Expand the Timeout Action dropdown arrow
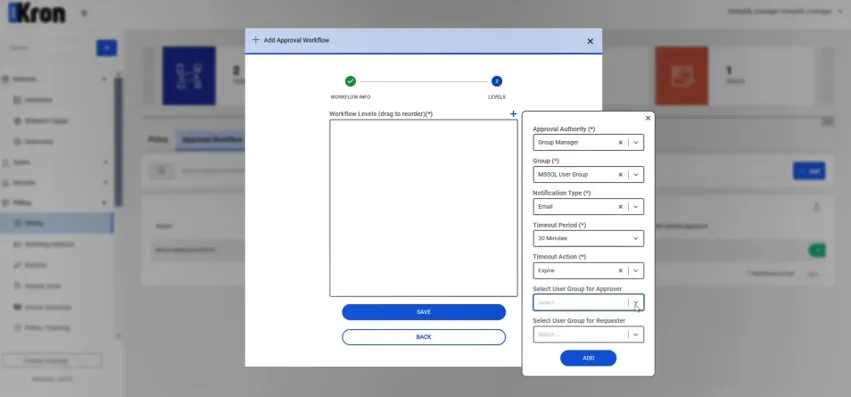The width and height of the screenshot is (851, 397). 636,270
